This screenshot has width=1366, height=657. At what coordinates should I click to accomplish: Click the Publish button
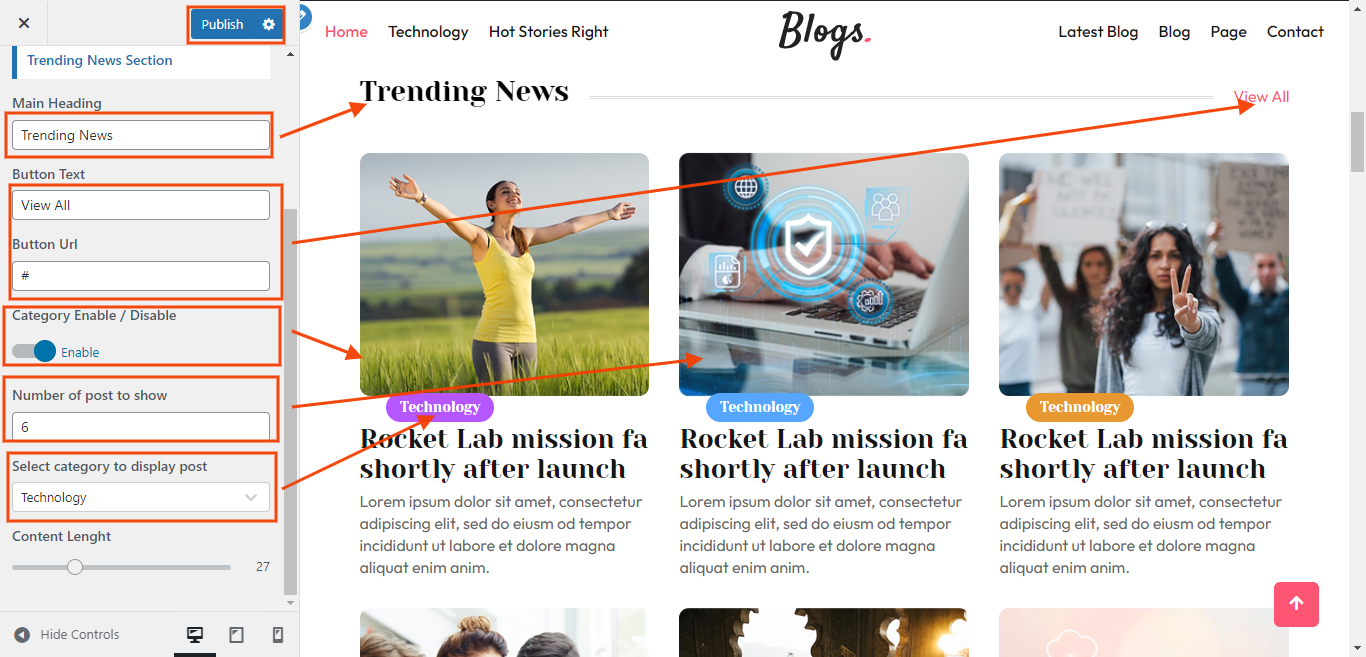pos(222,24)
